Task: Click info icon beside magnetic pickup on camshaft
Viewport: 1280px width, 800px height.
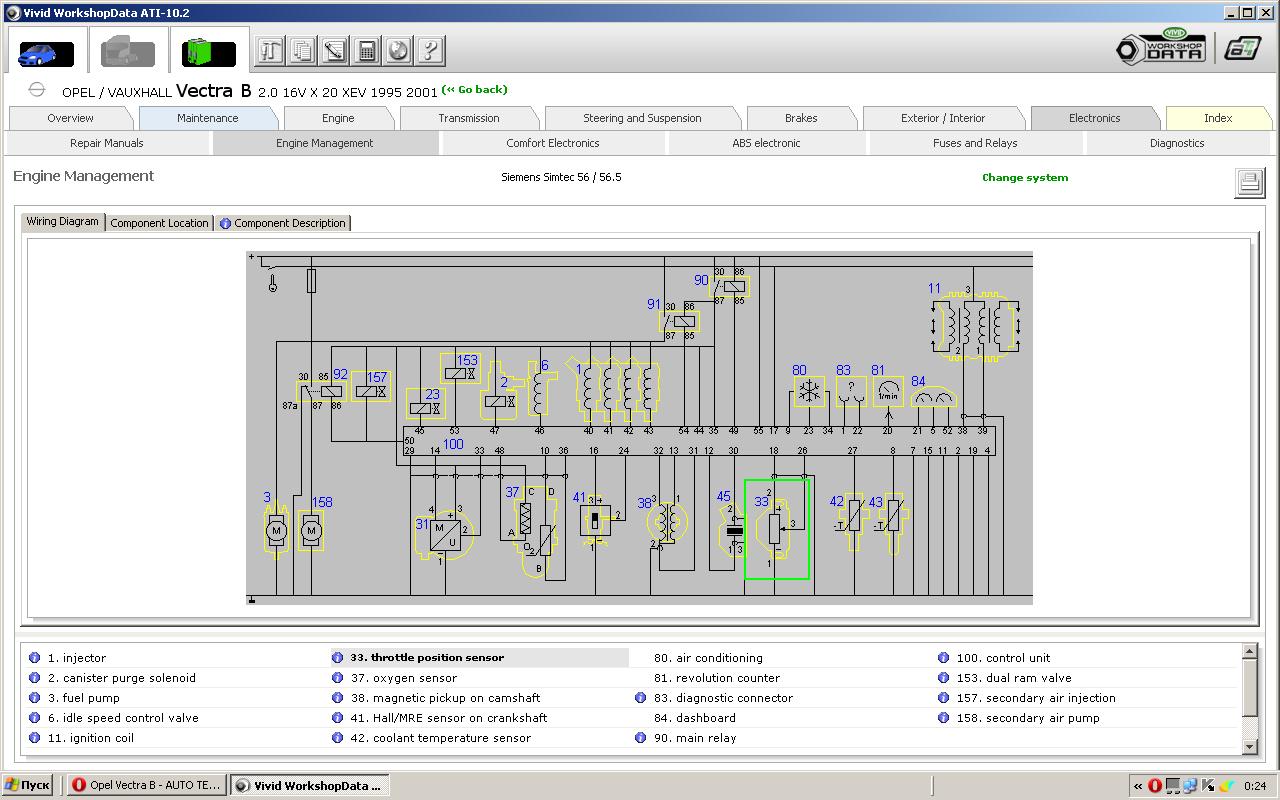Action: 338,698
